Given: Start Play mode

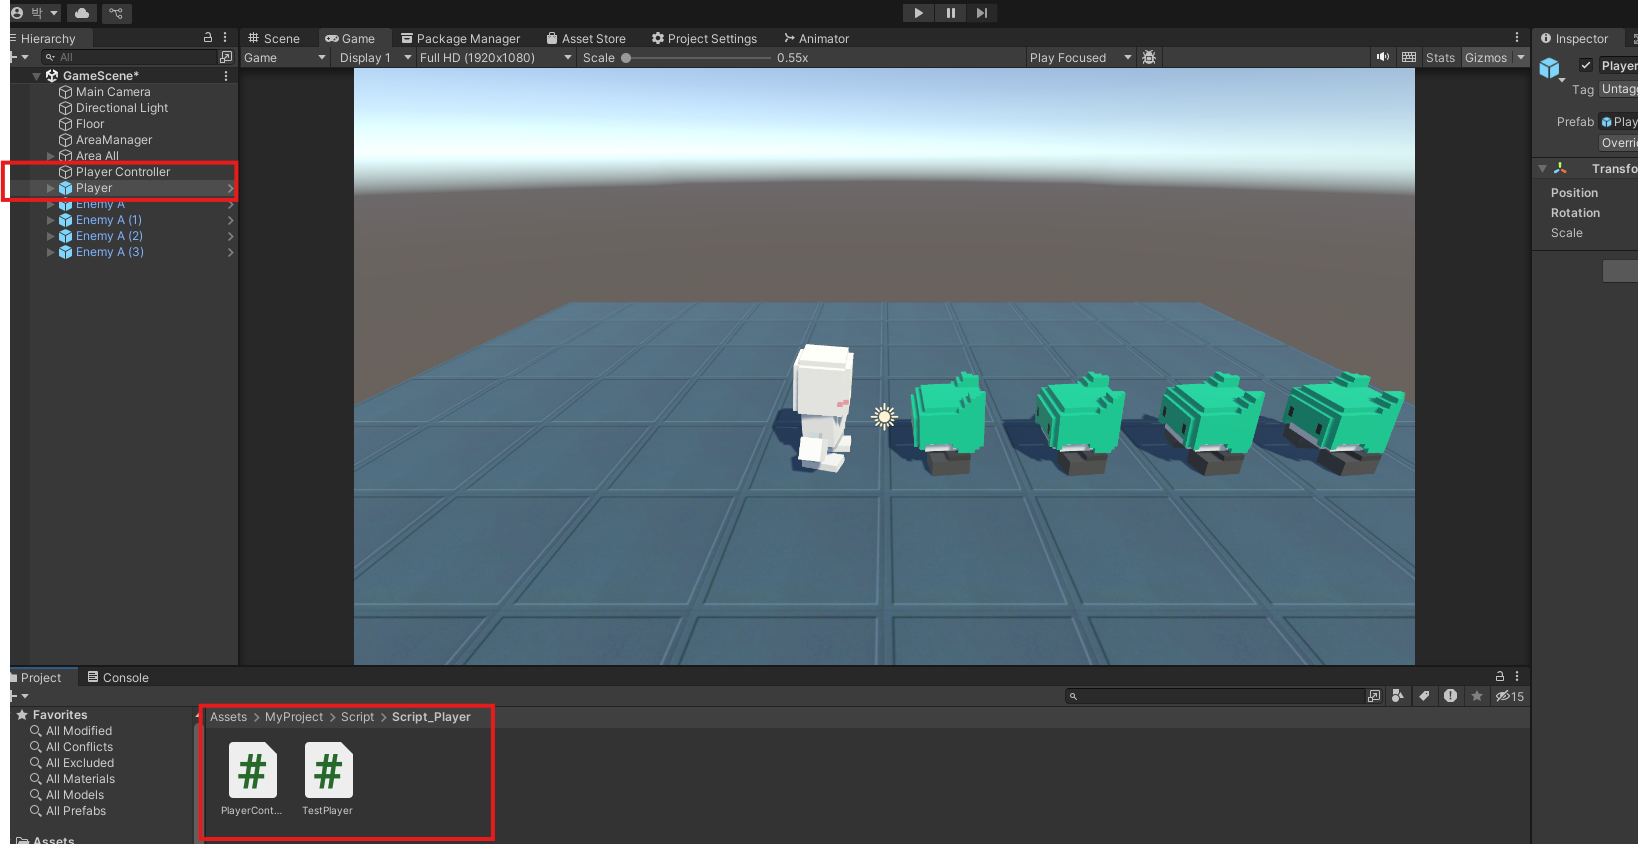Looking at the screenshot, I should coord(918,13).
